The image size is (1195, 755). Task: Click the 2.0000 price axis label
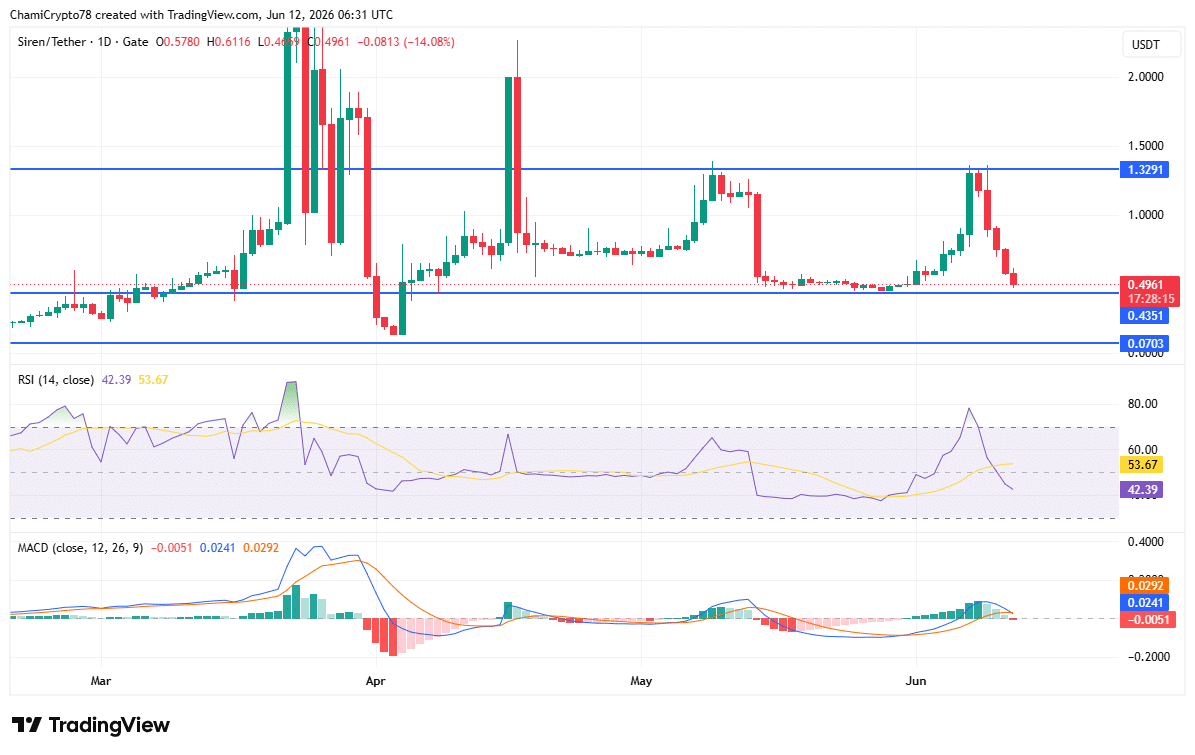(1145, 77)
